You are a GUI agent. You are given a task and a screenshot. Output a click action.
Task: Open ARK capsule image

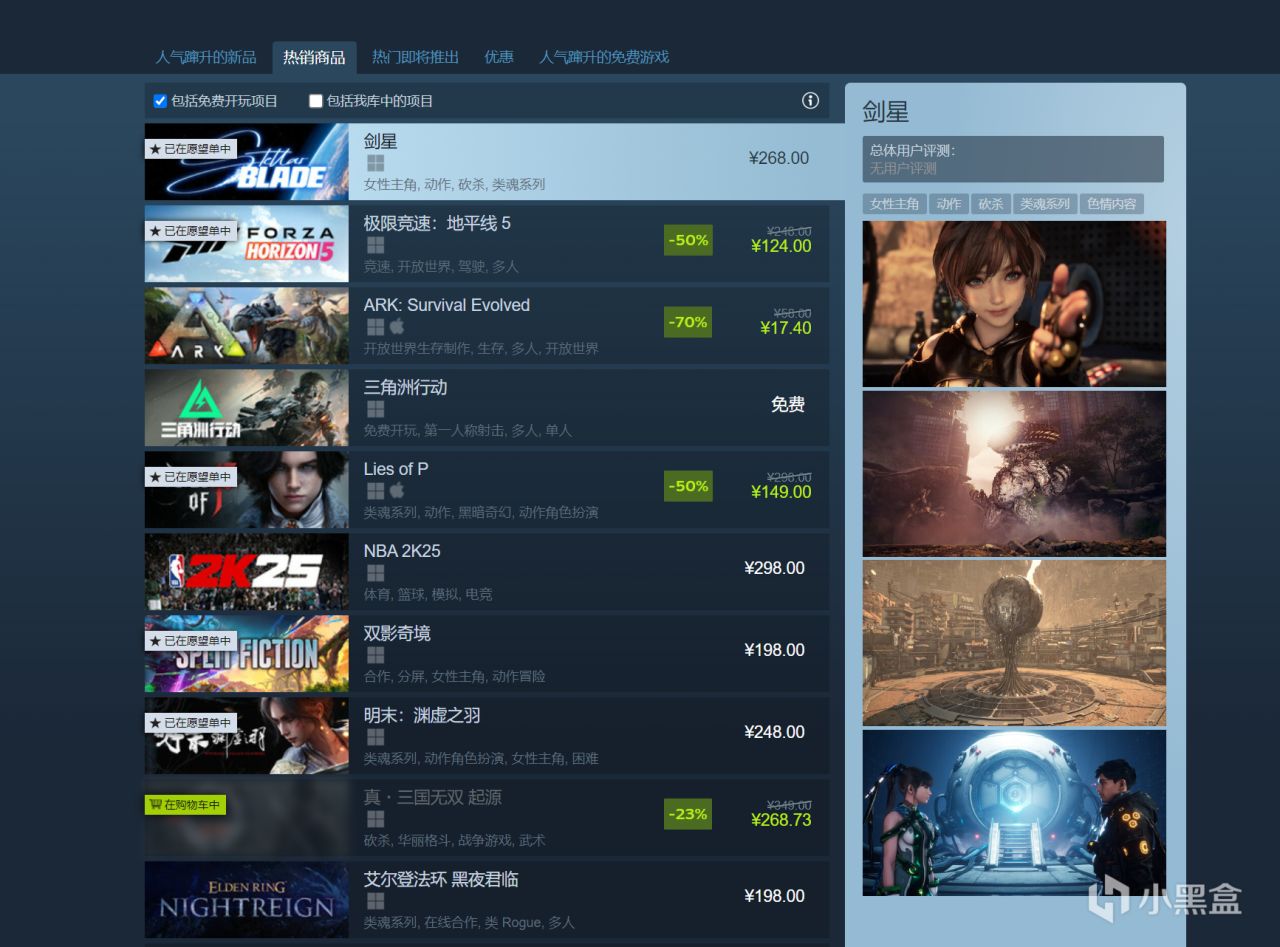247,326
